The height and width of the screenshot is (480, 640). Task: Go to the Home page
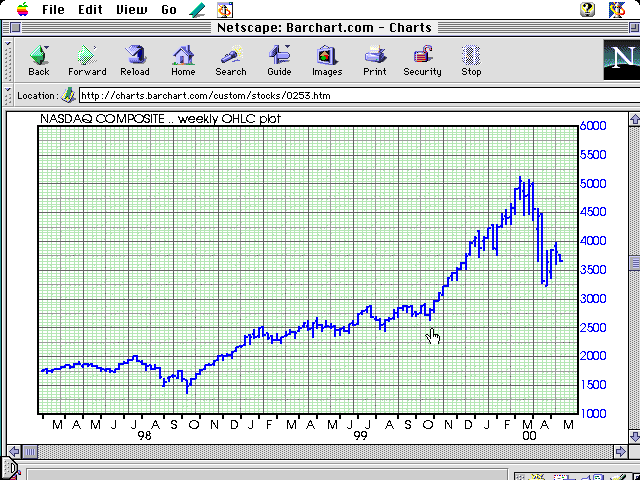click(183, 60)
